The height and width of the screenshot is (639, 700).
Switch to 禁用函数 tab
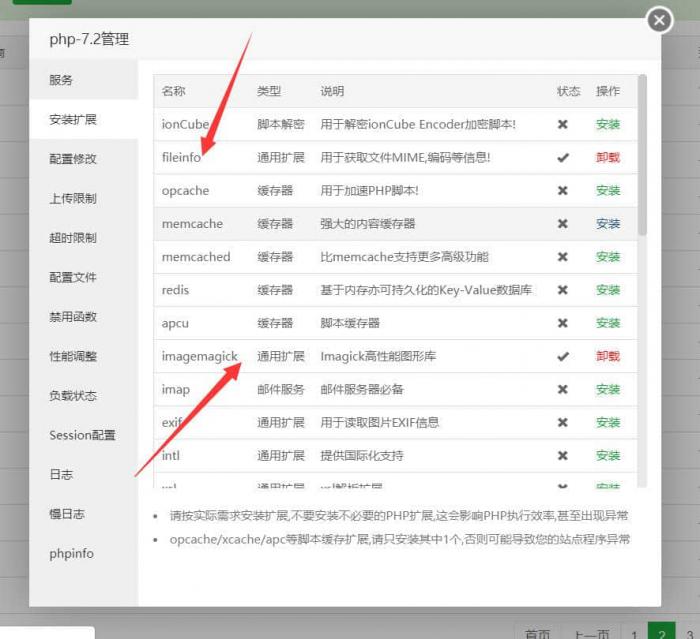click(73, 317)
